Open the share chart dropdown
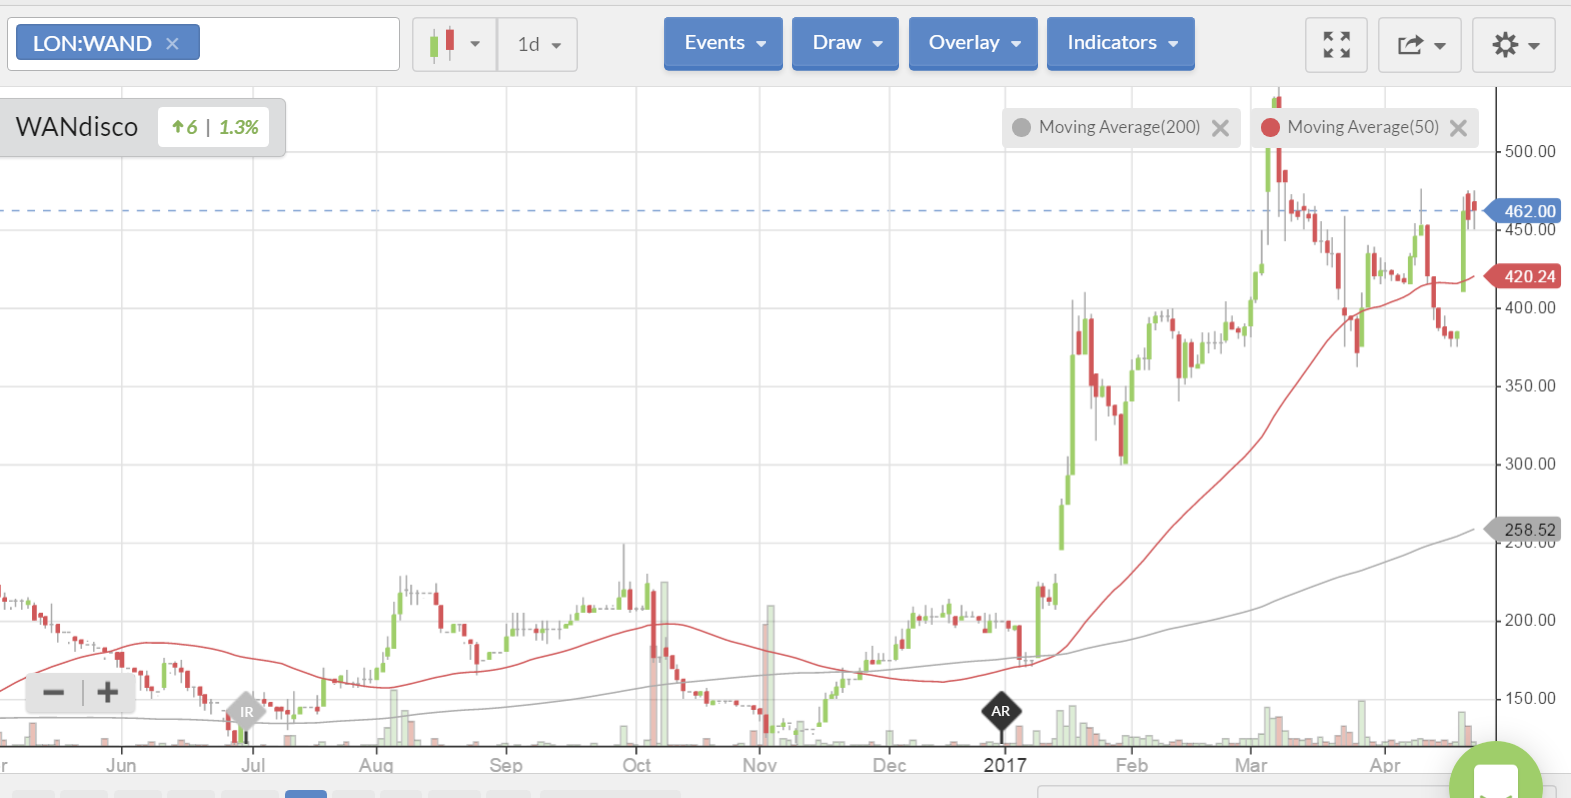The height and width of the screenshot is (798, 1571). tap(1420, 45)
